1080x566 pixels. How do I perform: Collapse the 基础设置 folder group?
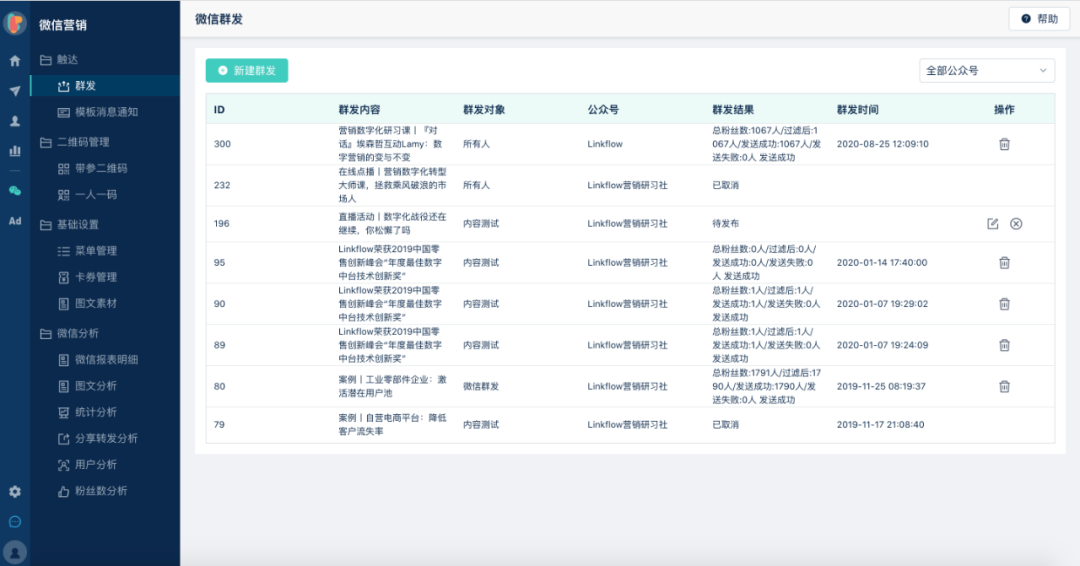click(69, 225)
